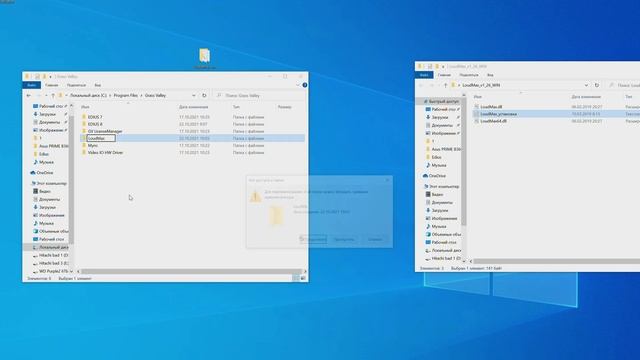
Task: Select the LoudMax_установка file
Action: tap(498, 114)
